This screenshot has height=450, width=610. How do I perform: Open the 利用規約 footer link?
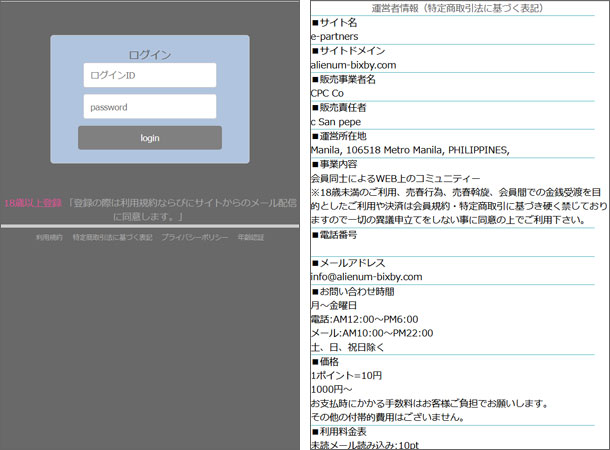tap(49, 238)
